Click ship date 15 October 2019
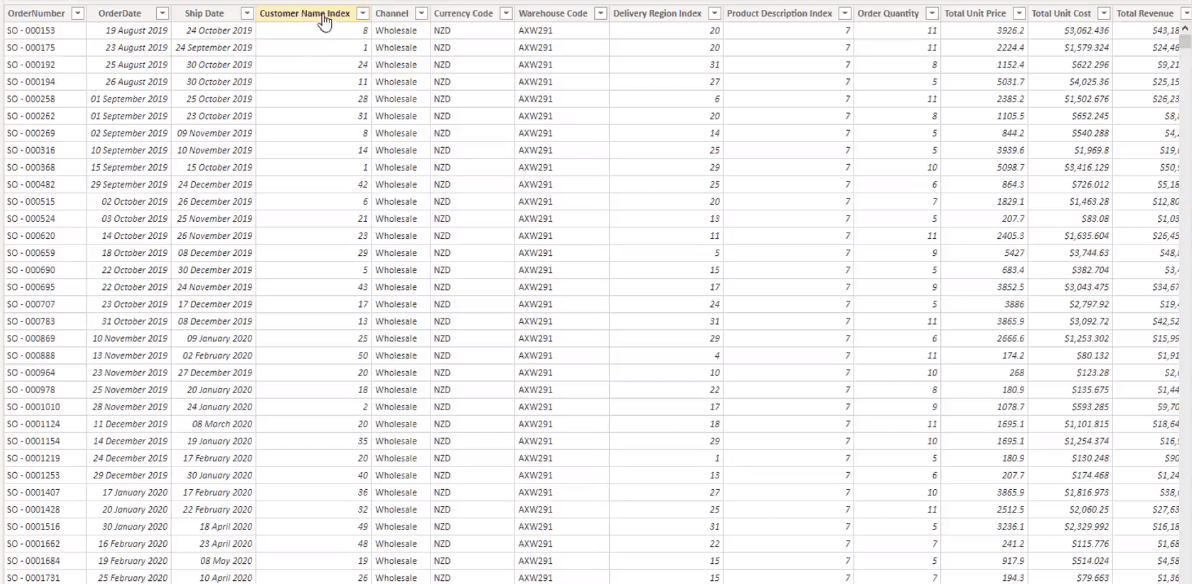1192x584 pixels. [x=213, y=167]
